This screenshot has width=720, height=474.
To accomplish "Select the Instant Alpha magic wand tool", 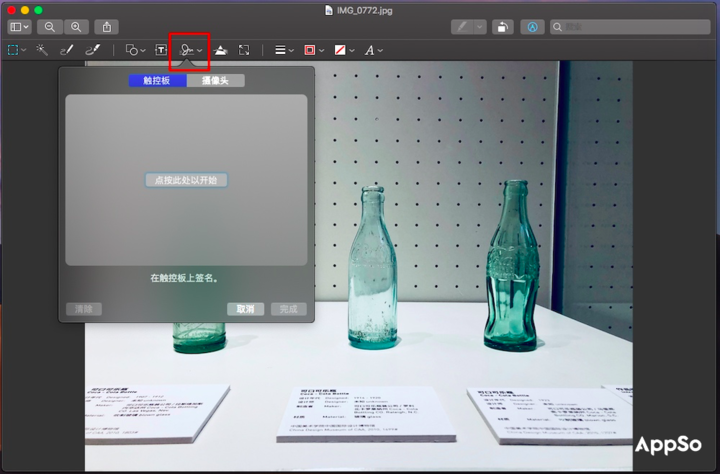I will pyautogui.click(x=41, y=49).
